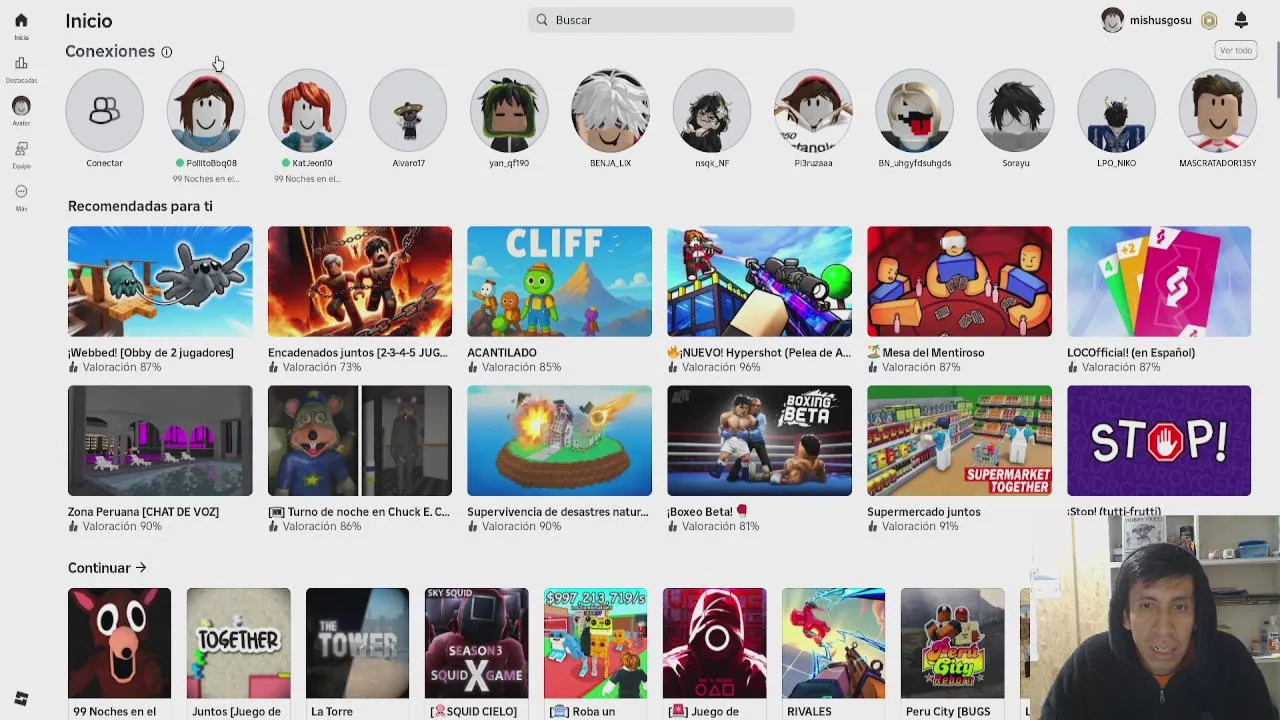Open LOCOfficial en Español game thumbnail
Screen dimensions: 1280x720
coord(1159,281)
